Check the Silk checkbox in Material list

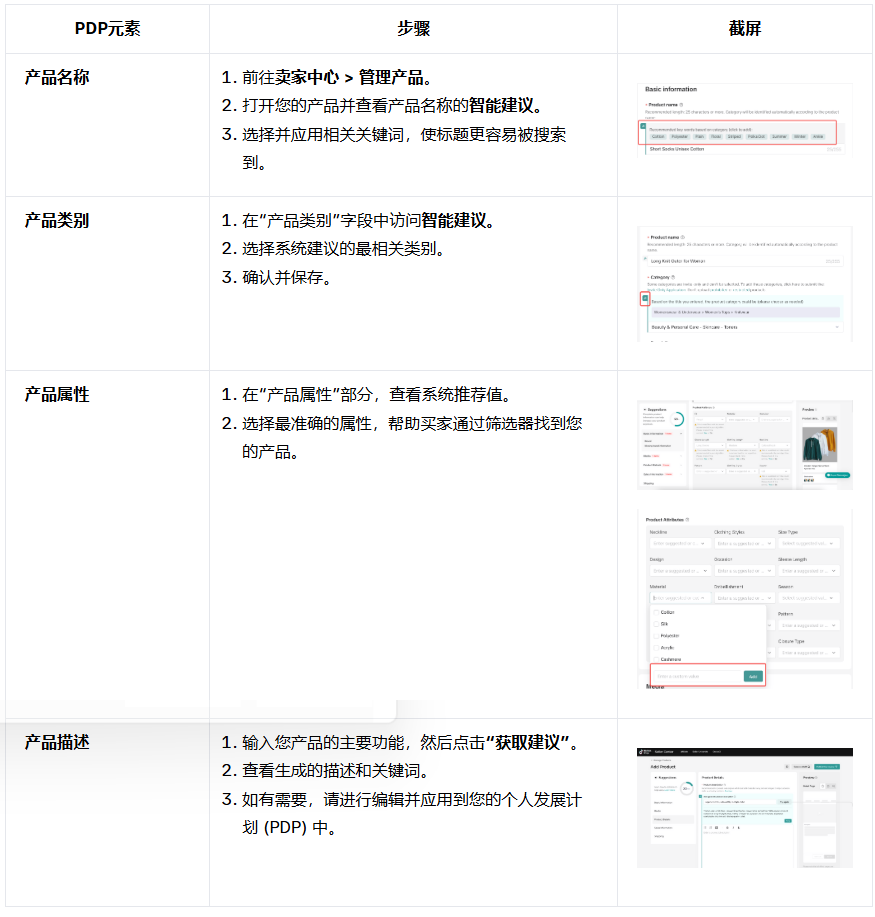[656, 624]
